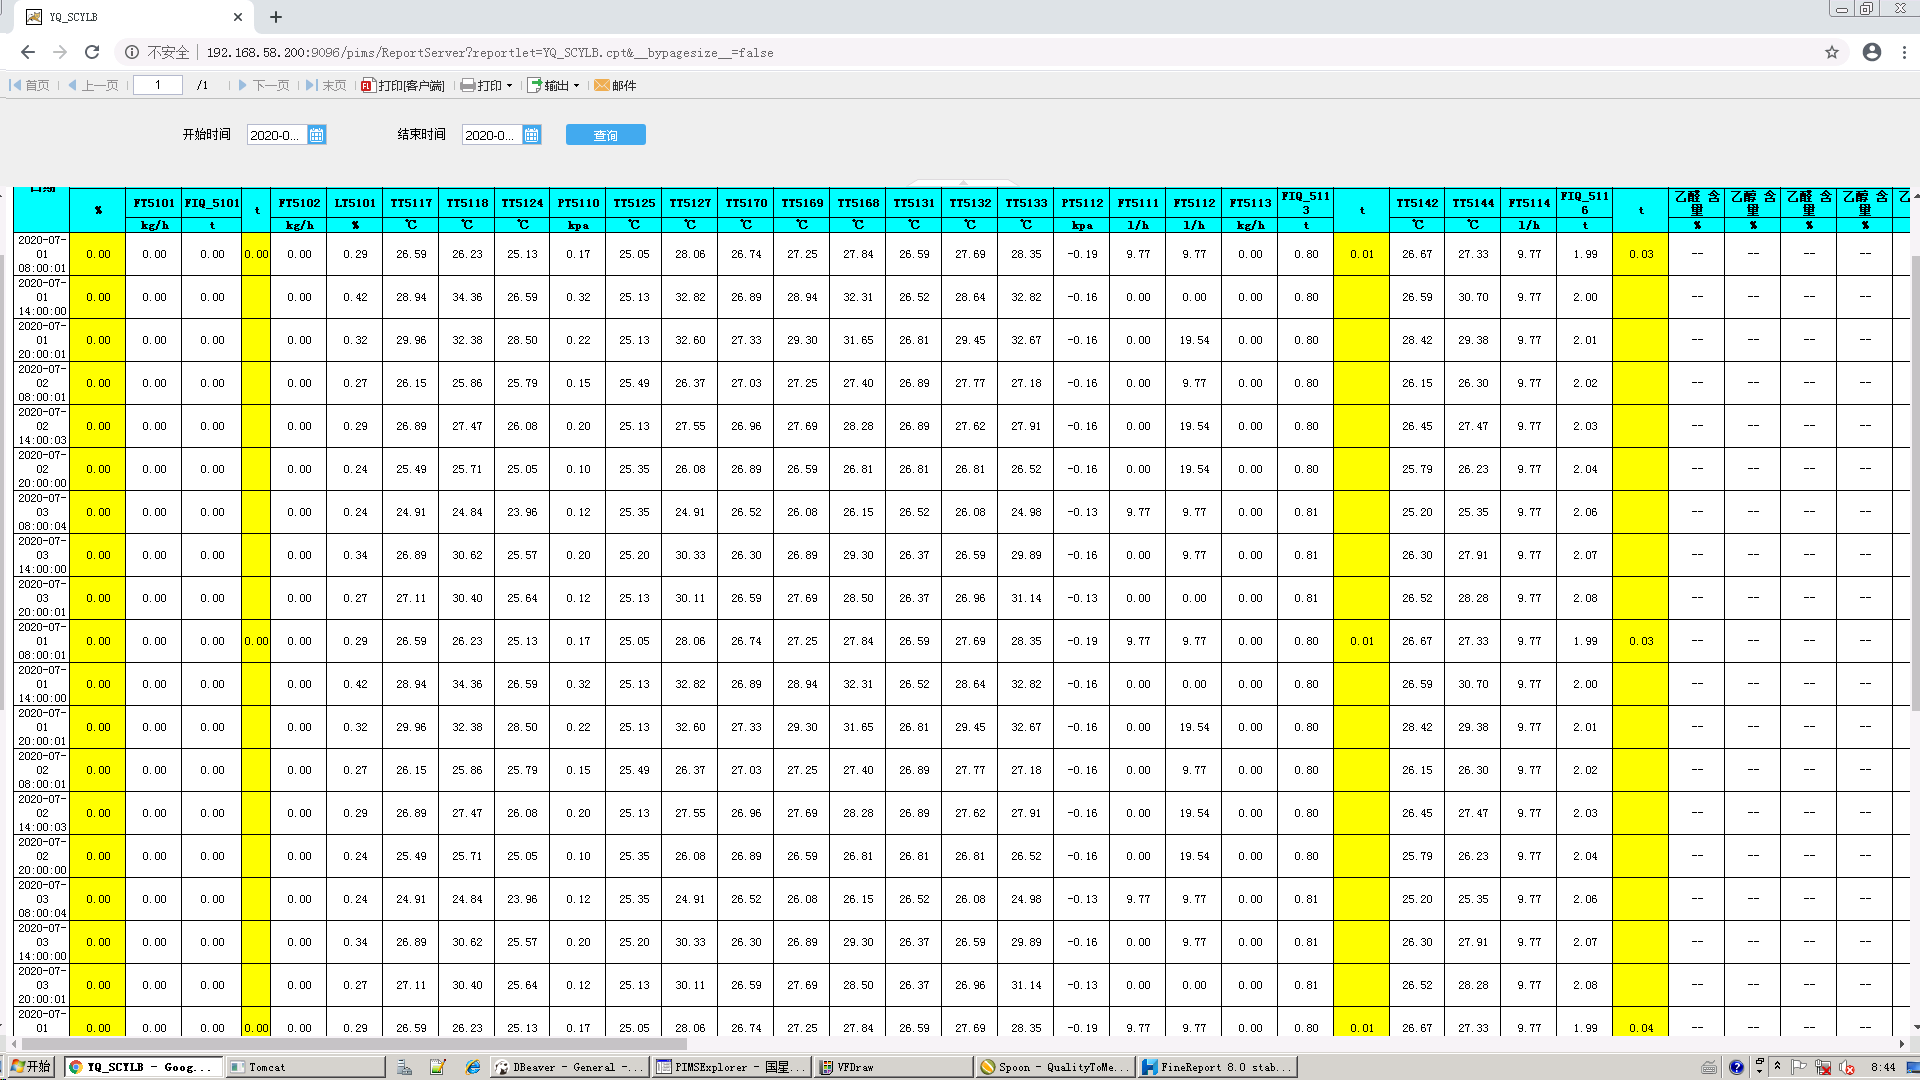Open the Chrome three-dot menu
The height and width of the screenshot is (1080, 1920).
point(1905,52)
